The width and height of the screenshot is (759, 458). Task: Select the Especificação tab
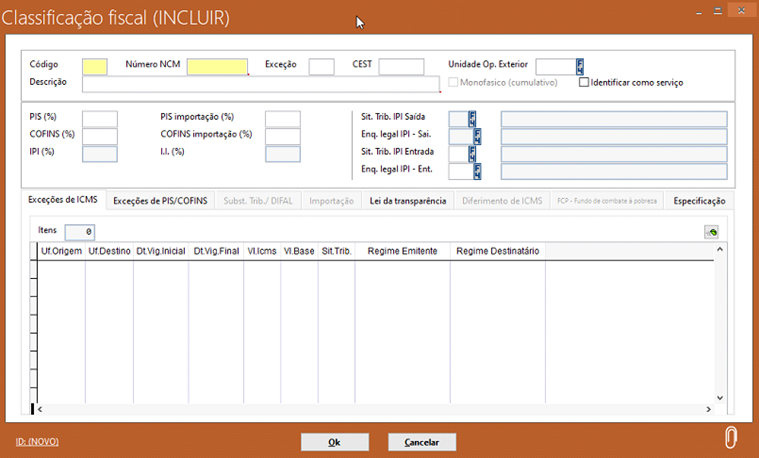coord(698,201)
